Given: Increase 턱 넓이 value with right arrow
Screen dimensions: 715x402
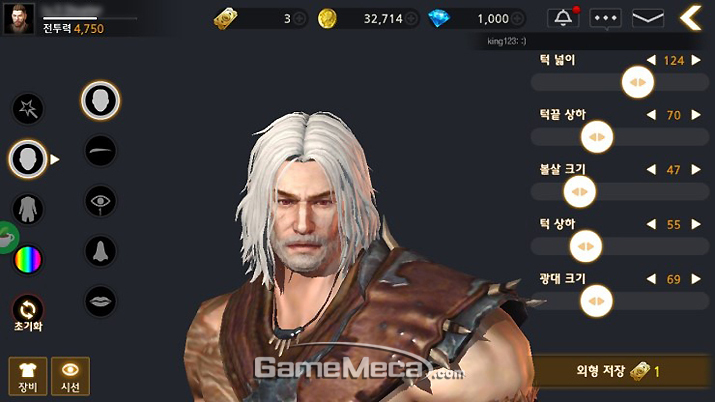Looking at the screenshot, I should (696, 60).
